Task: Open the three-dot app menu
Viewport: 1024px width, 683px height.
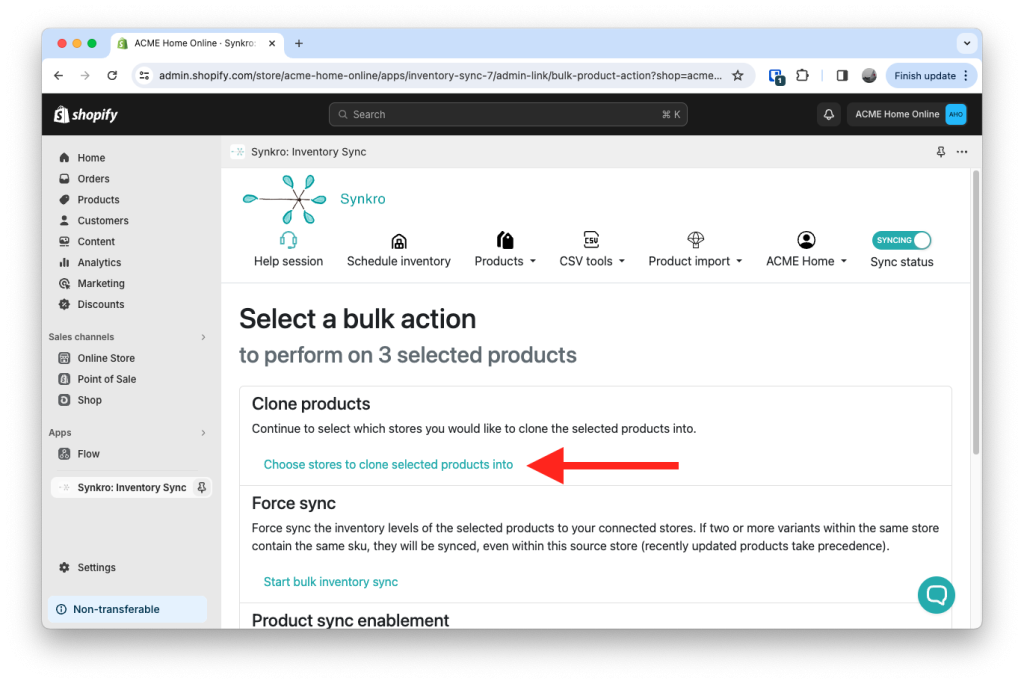Action: pyautogui.click(x=962, y=152)
